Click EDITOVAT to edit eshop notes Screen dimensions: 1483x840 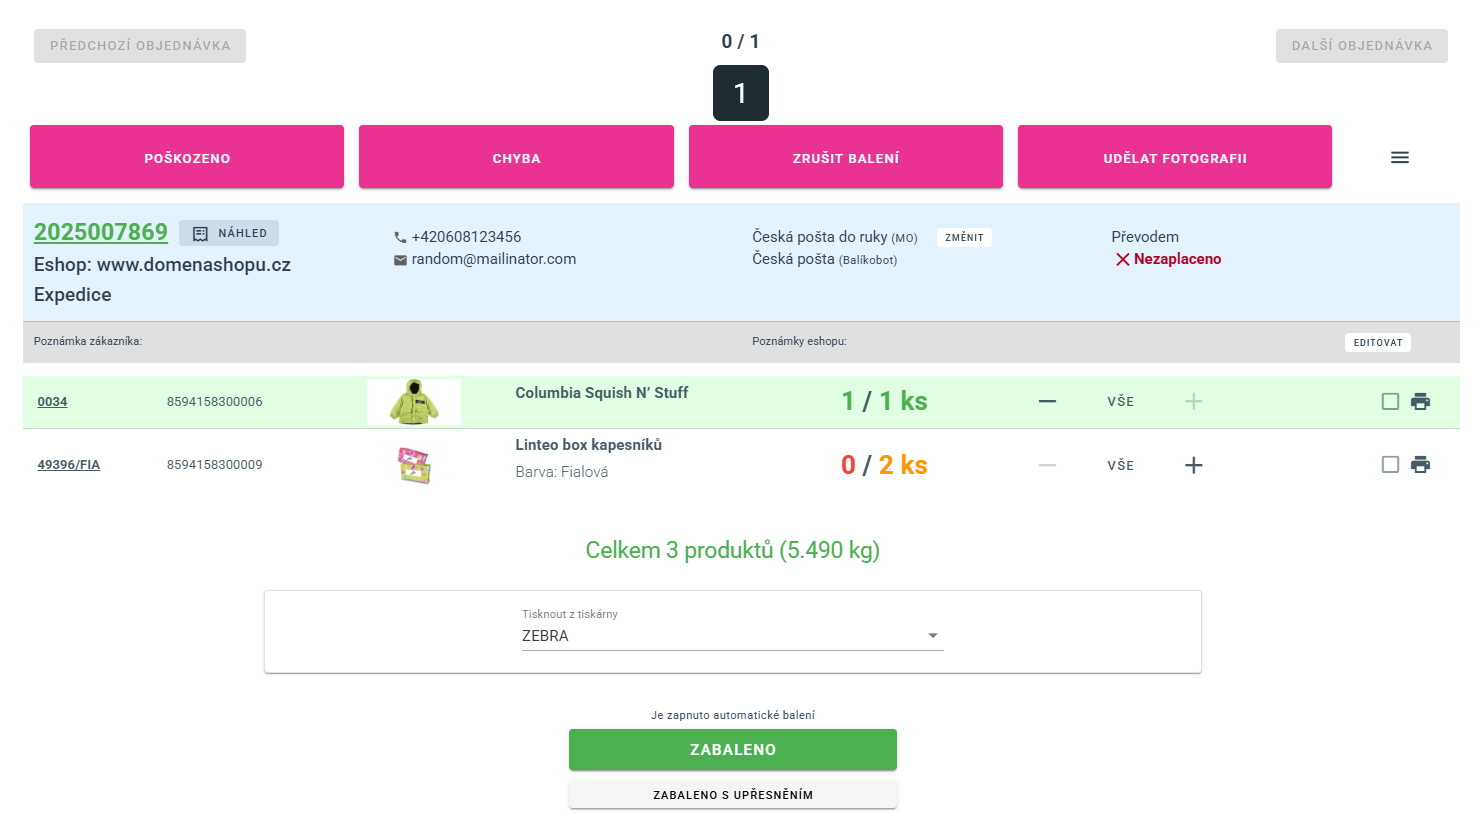click(x=1377, y=342)
